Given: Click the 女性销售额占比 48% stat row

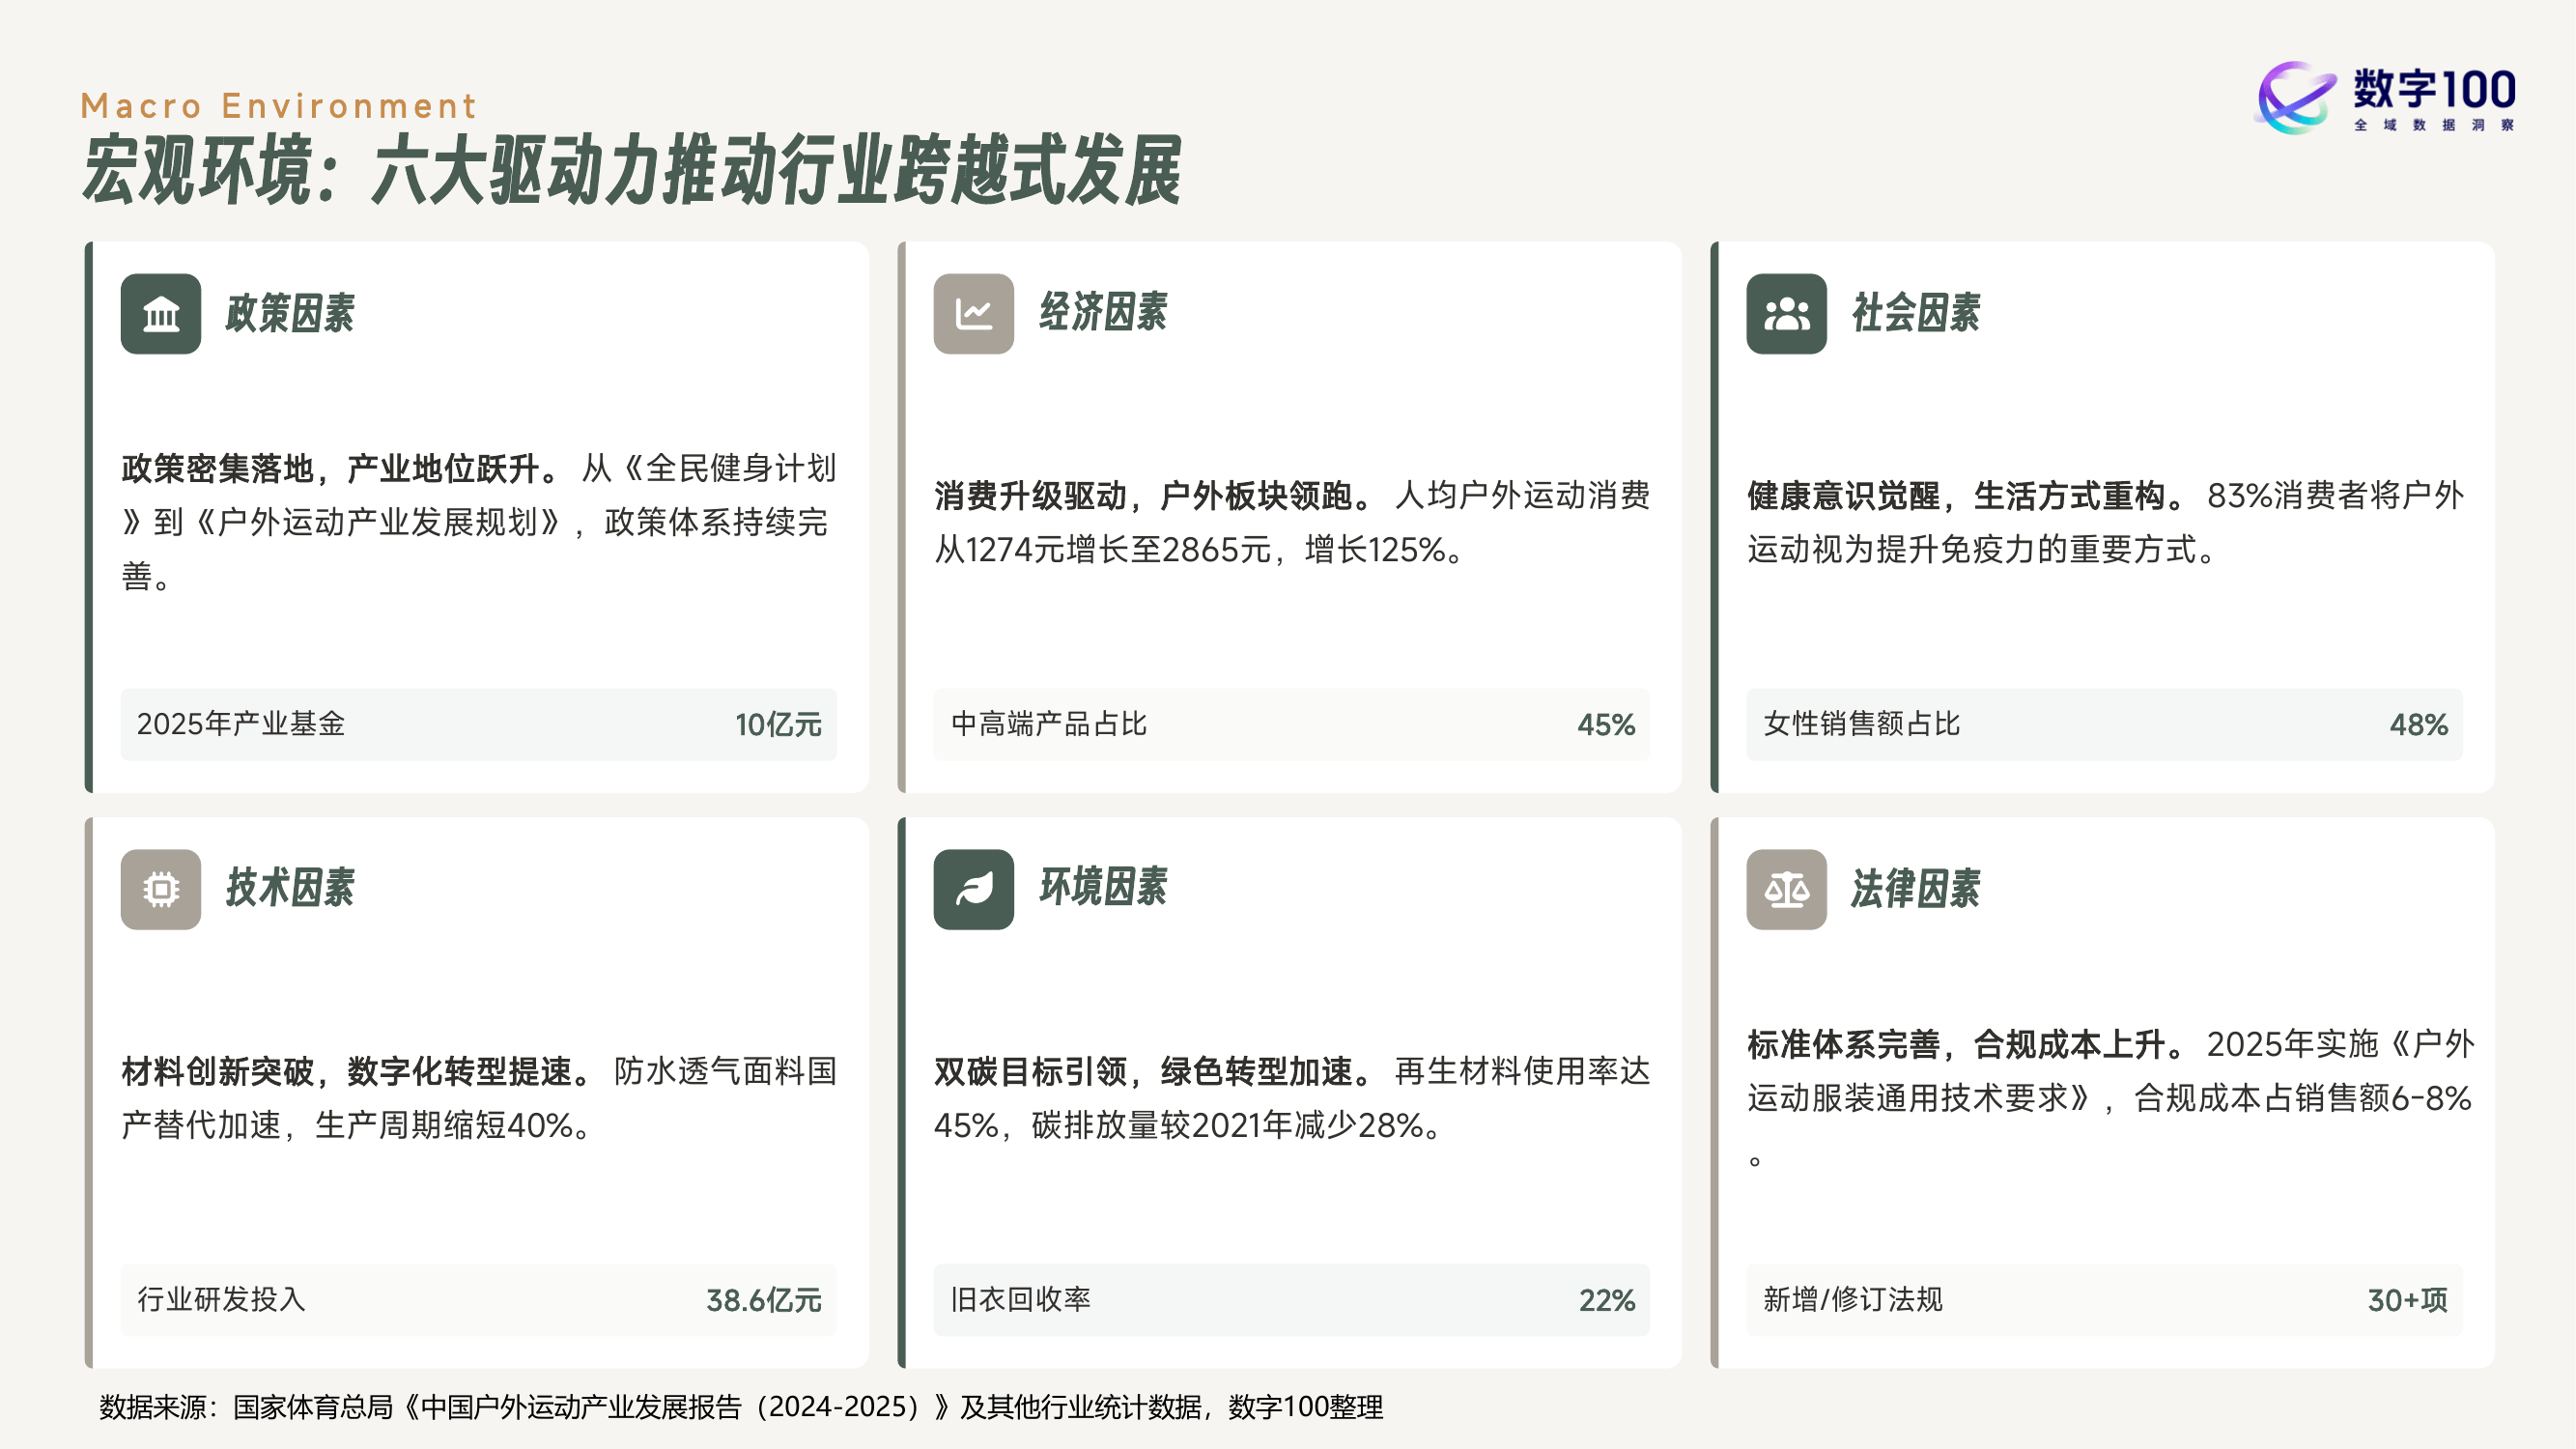Looking at the screenshot, I should tap(2104, 724).
